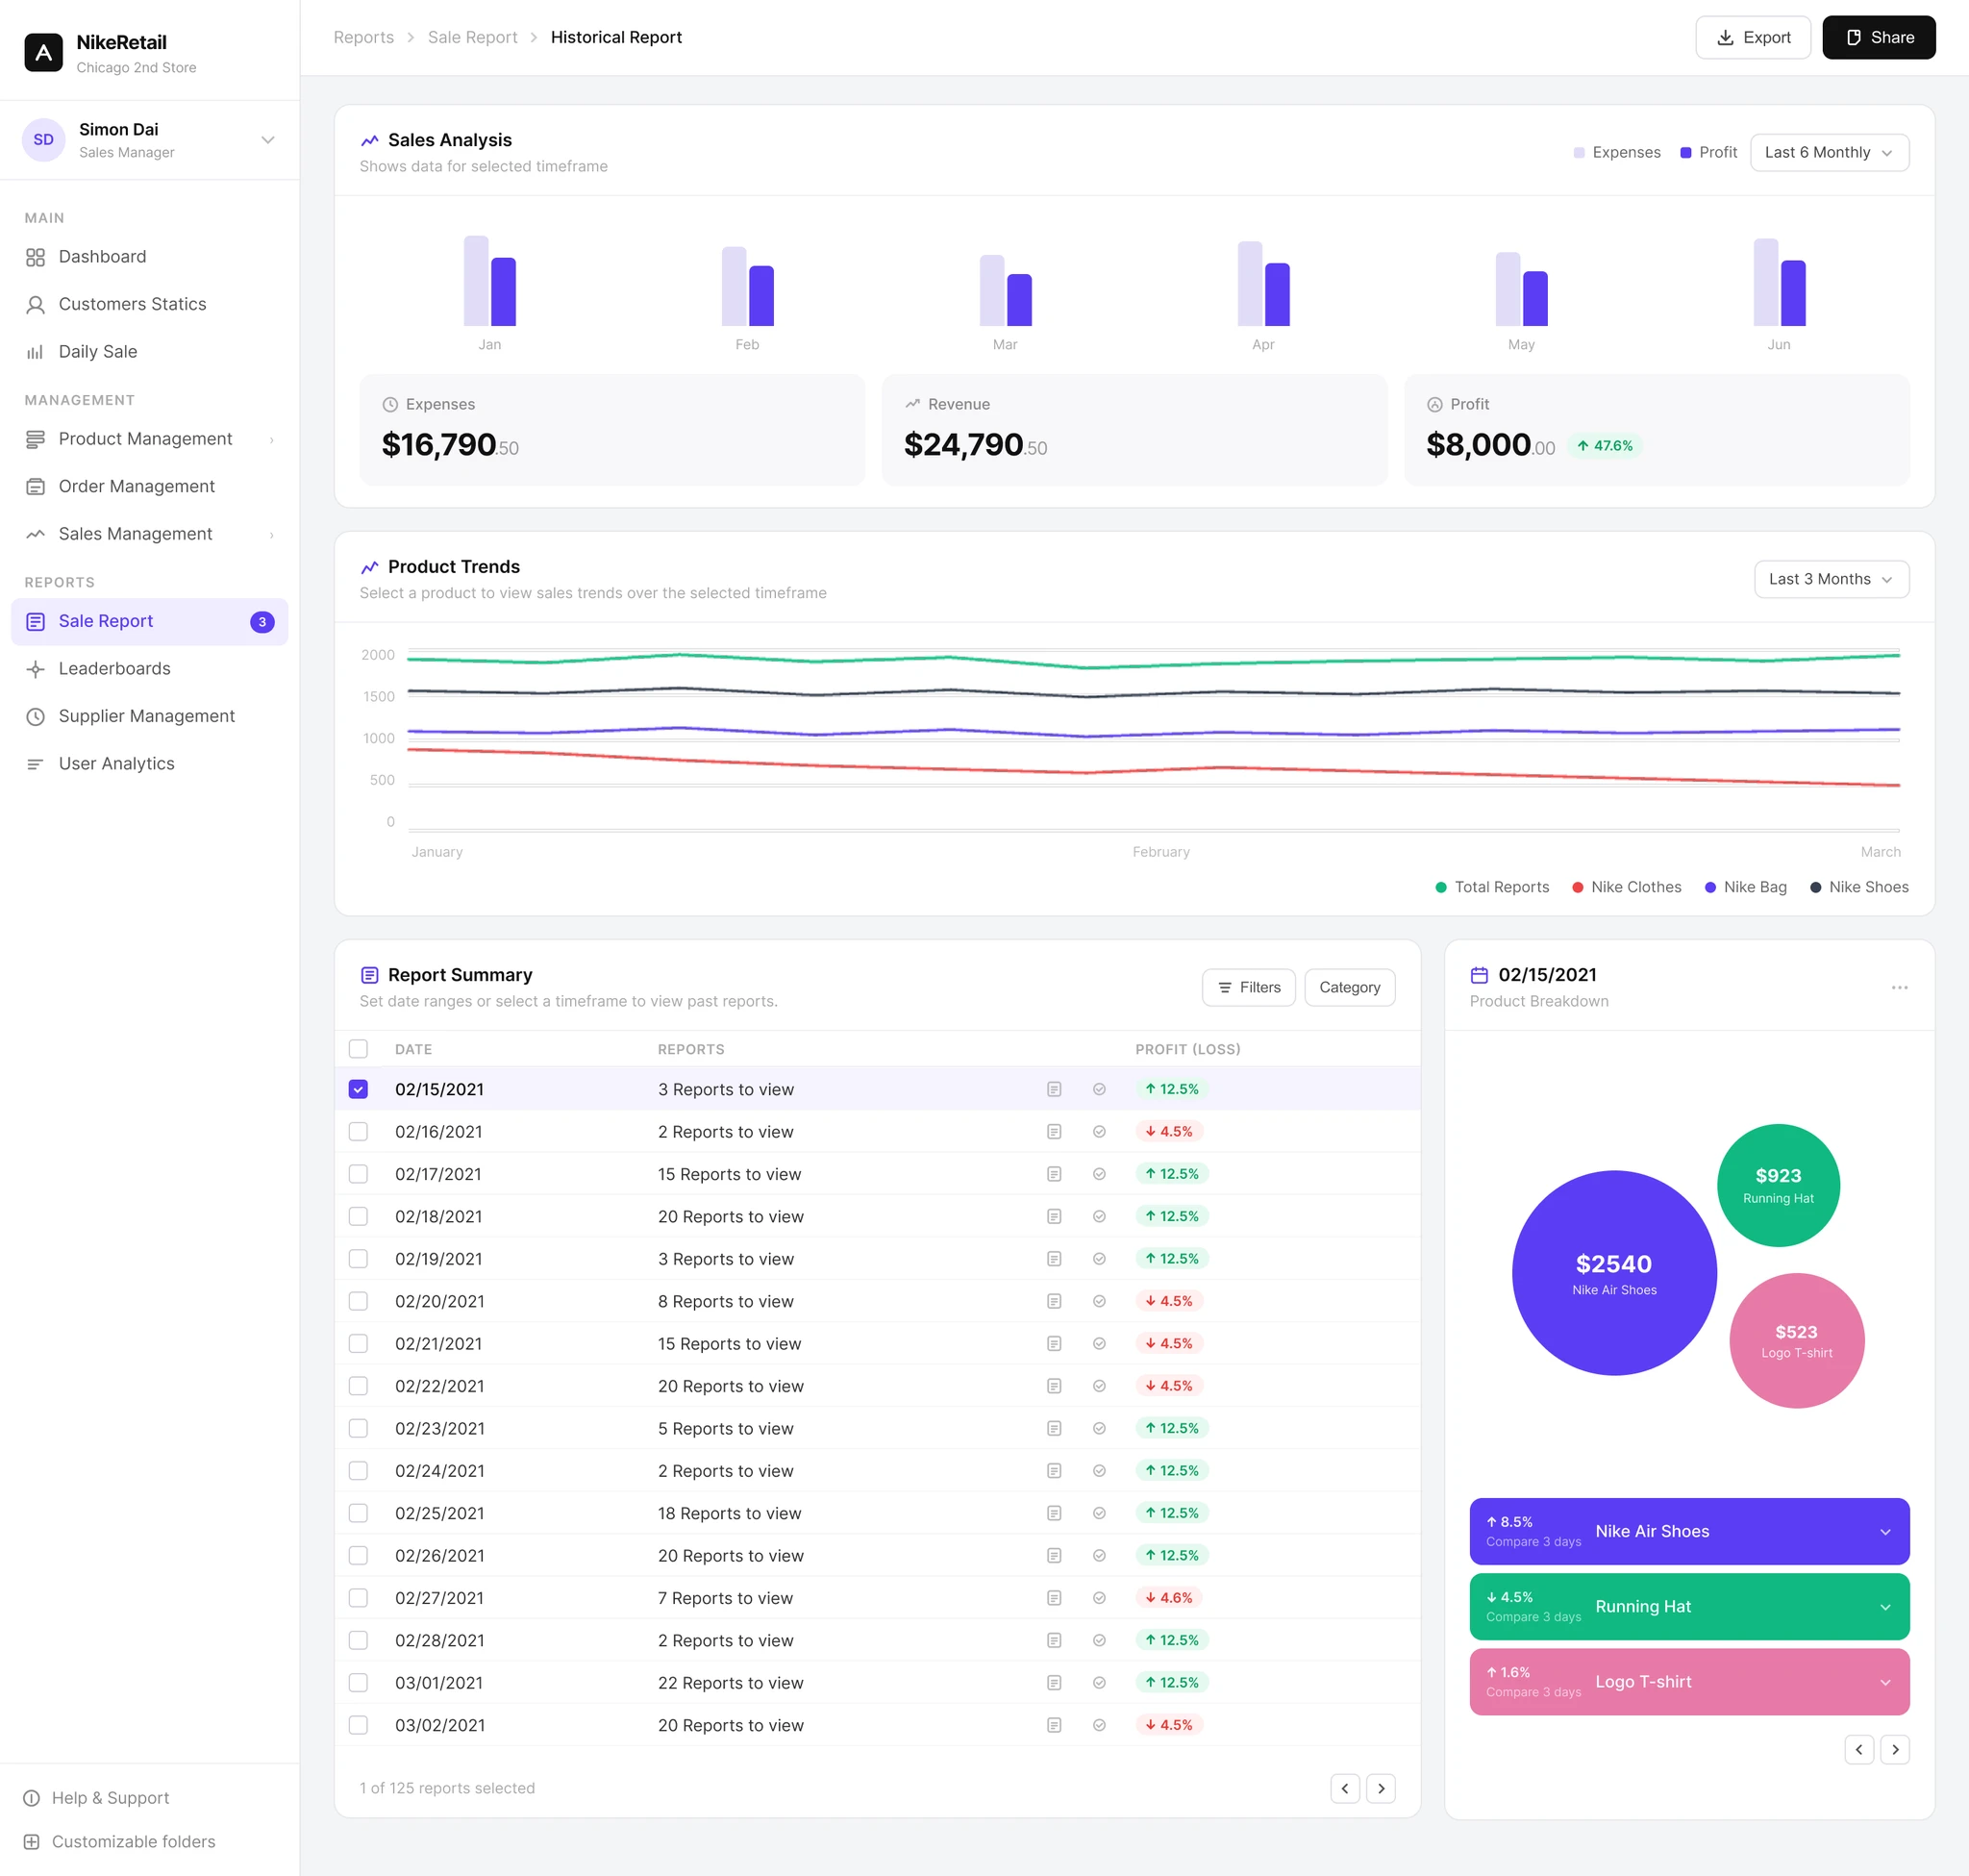This screenshot has width=1969, height=1876.
Task: Click the document icon for 03/01/2021 row
Action: pyautogui.click(x=1054, y=1683)
